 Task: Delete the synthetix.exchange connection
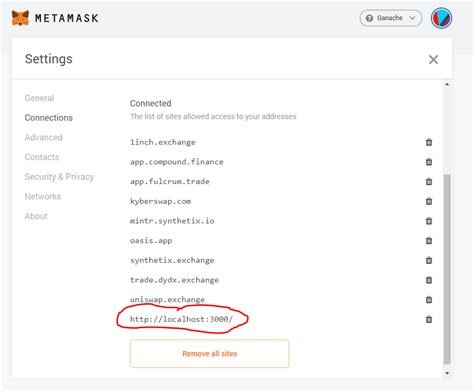[429, 260]
